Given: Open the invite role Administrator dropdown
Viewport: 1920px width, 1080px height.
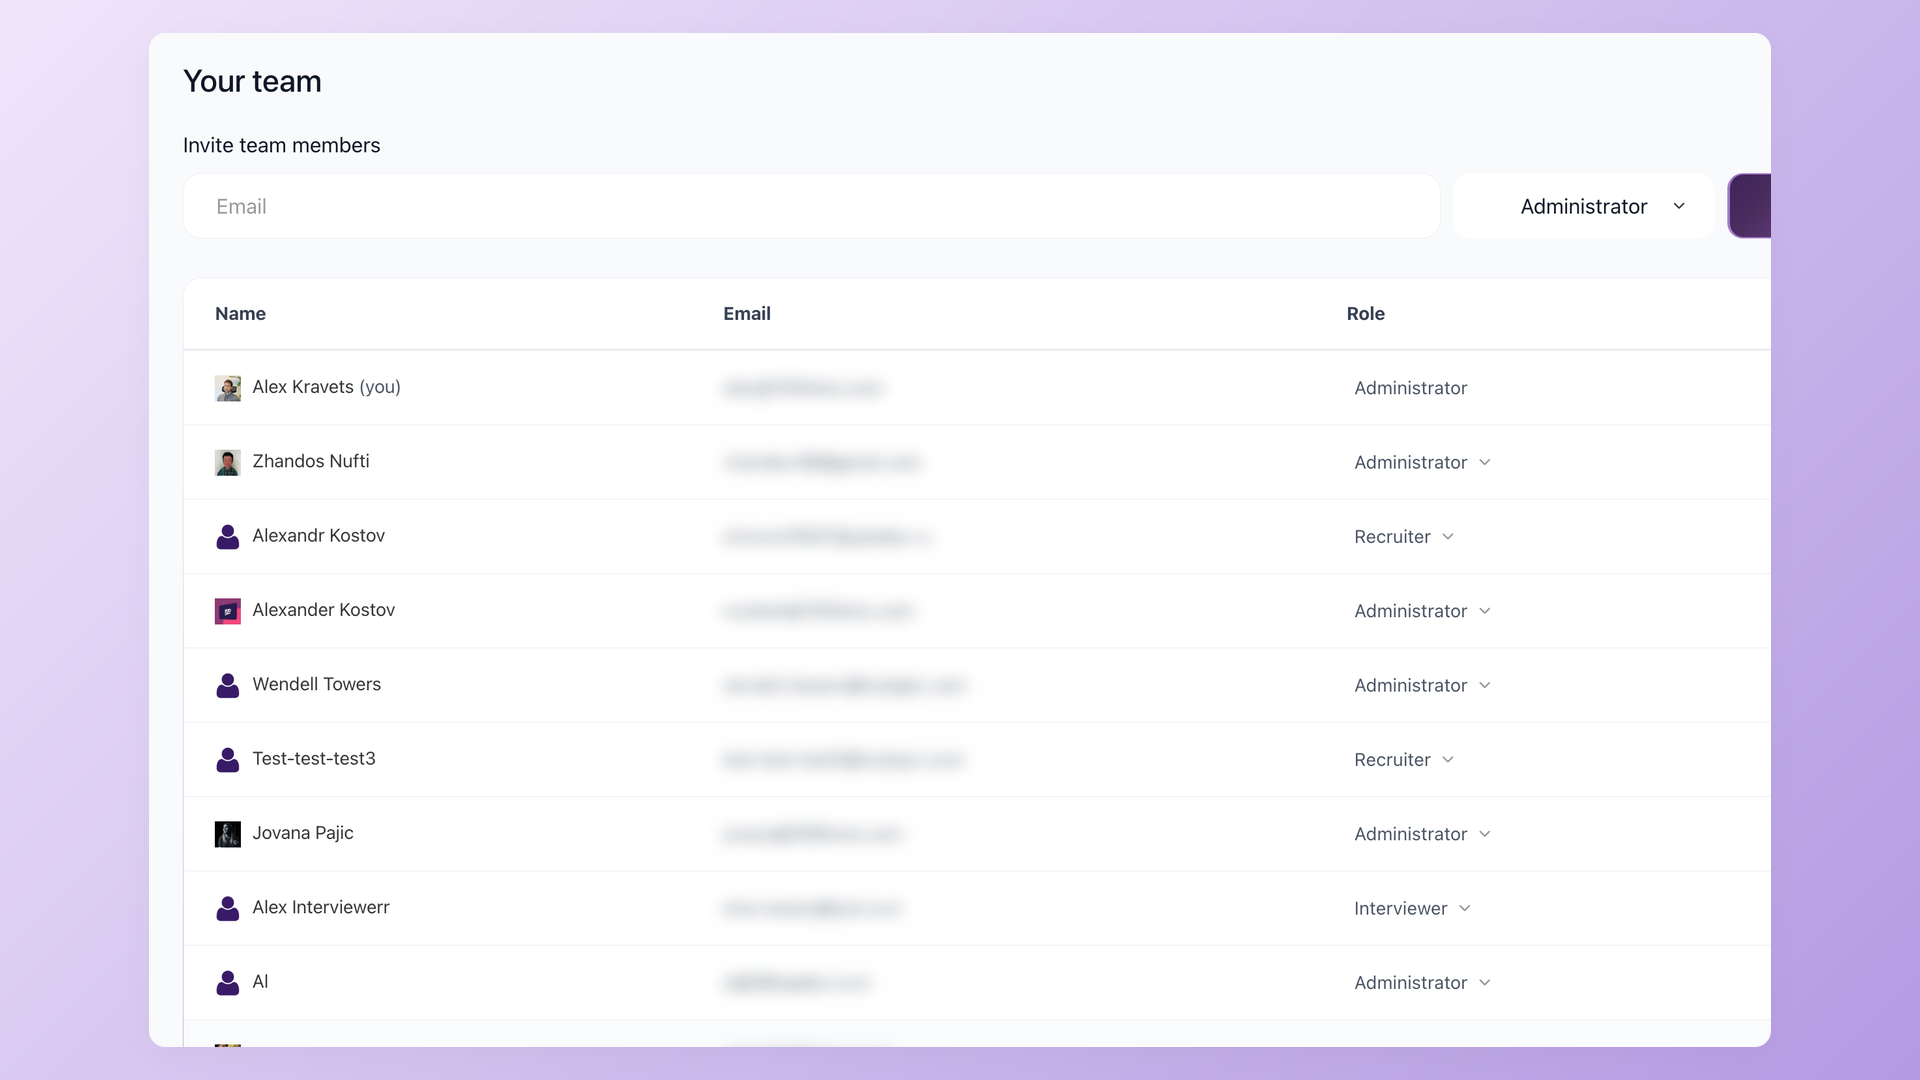Looking at the screenshot, I should 1584,206.
